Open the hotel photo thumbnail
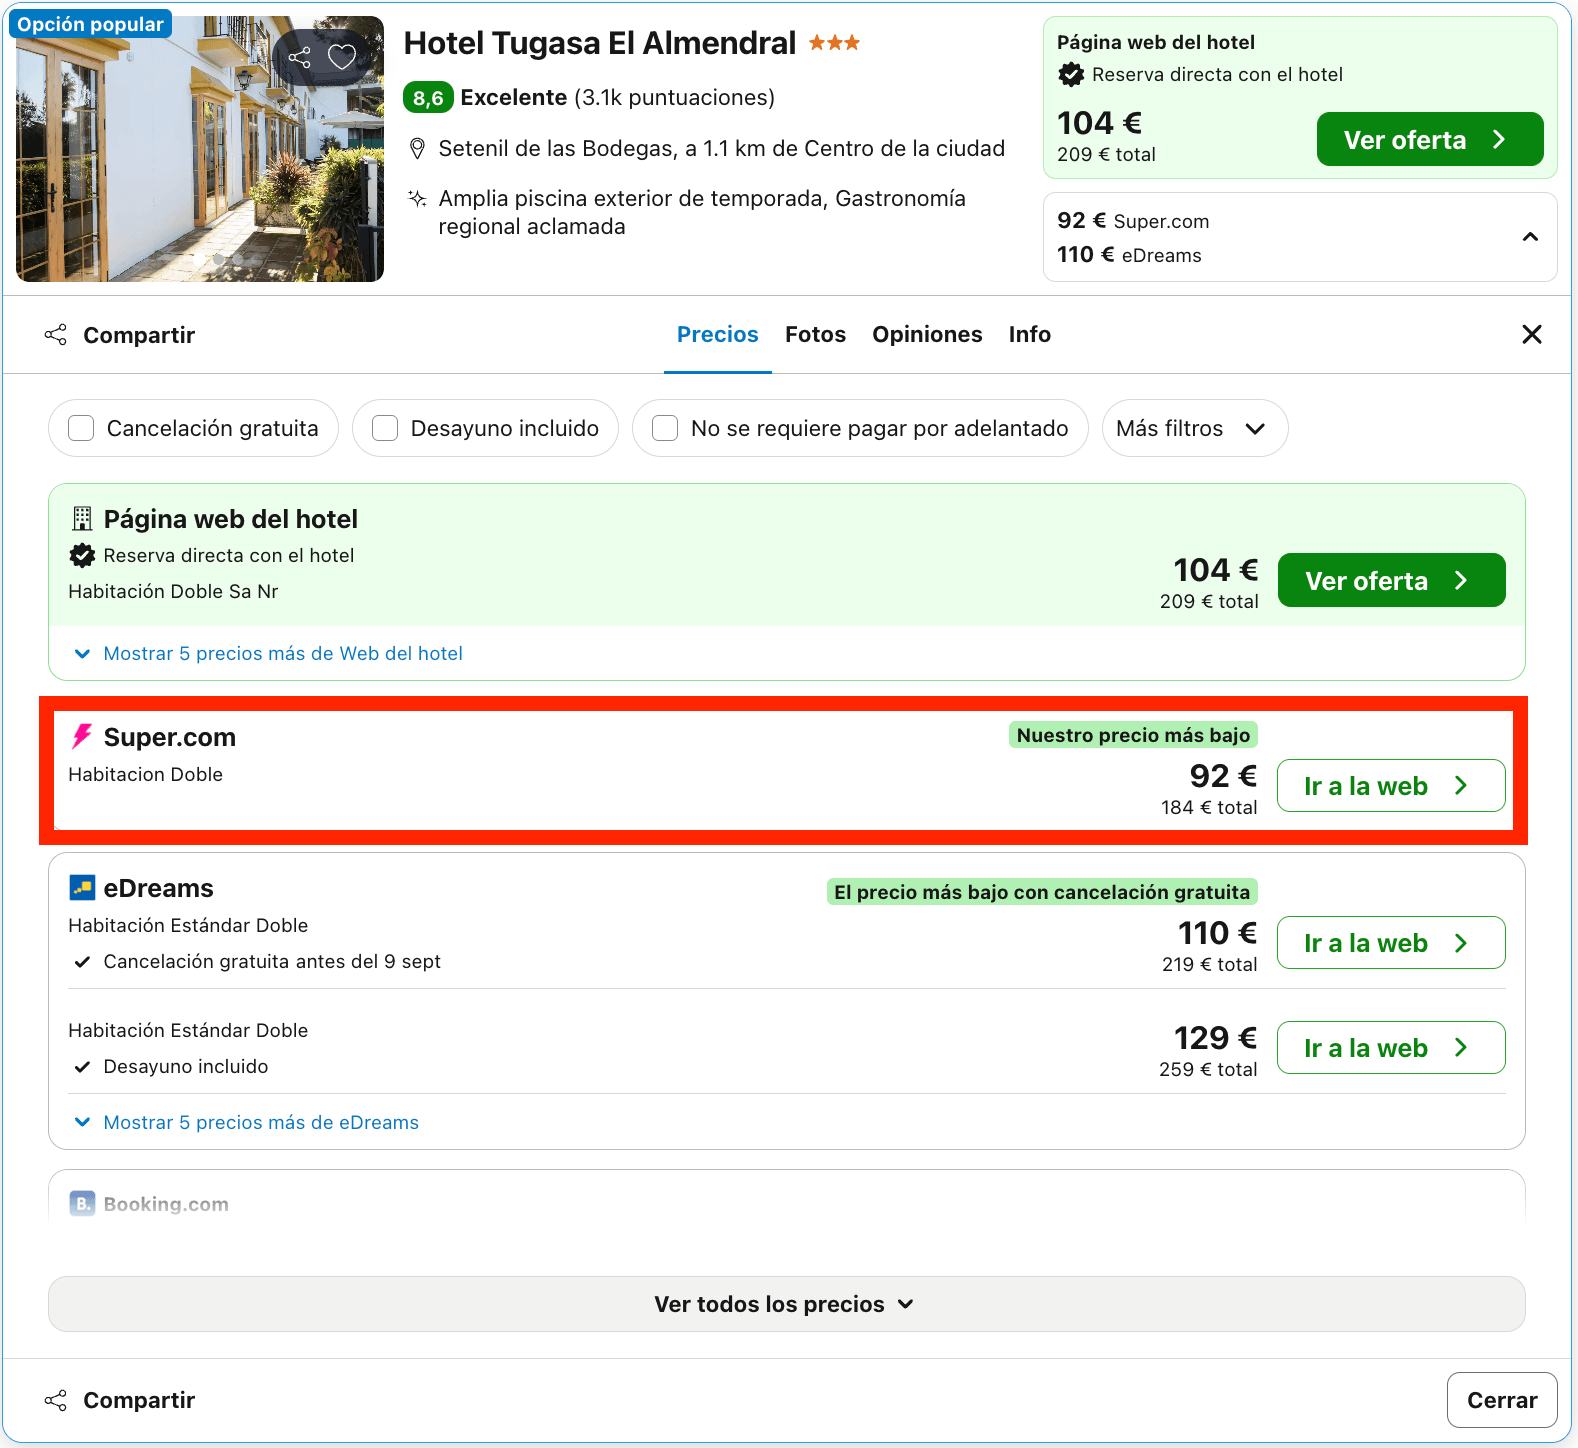Image resolution: width=1578 pixels, height=1448 pixels. [x=200, y=149]
